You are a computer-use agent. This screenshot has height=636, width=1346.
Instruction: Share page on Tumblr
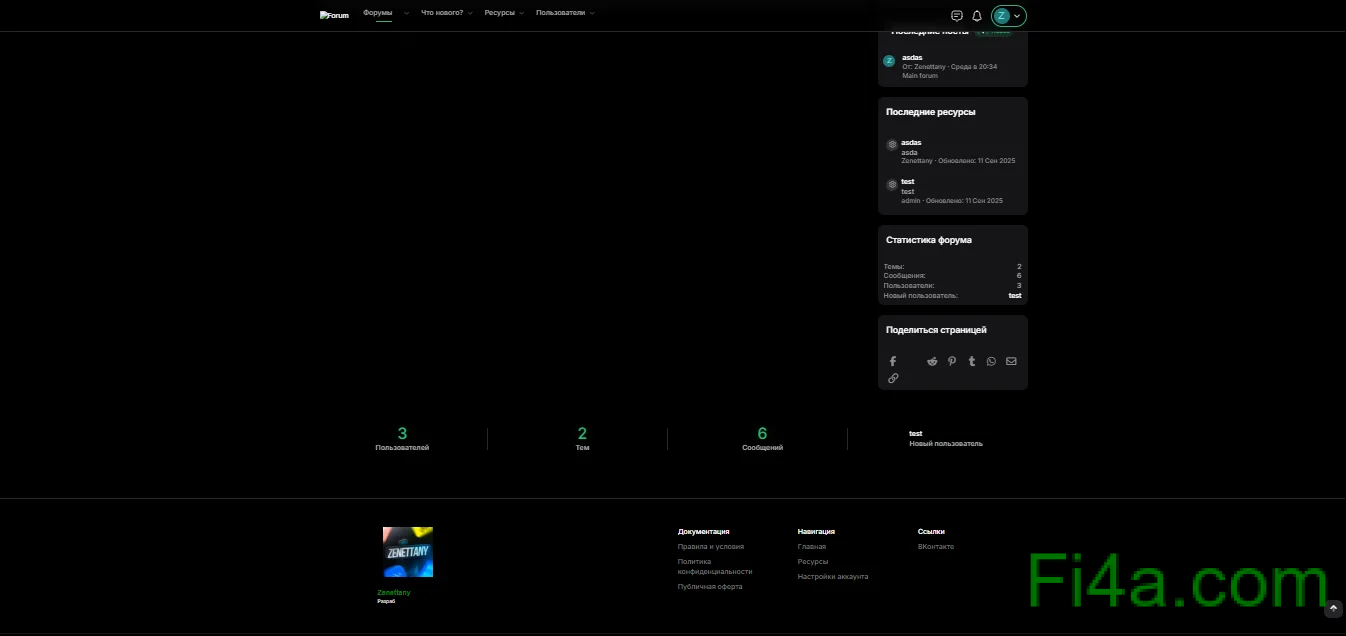[x=972, y=361]
